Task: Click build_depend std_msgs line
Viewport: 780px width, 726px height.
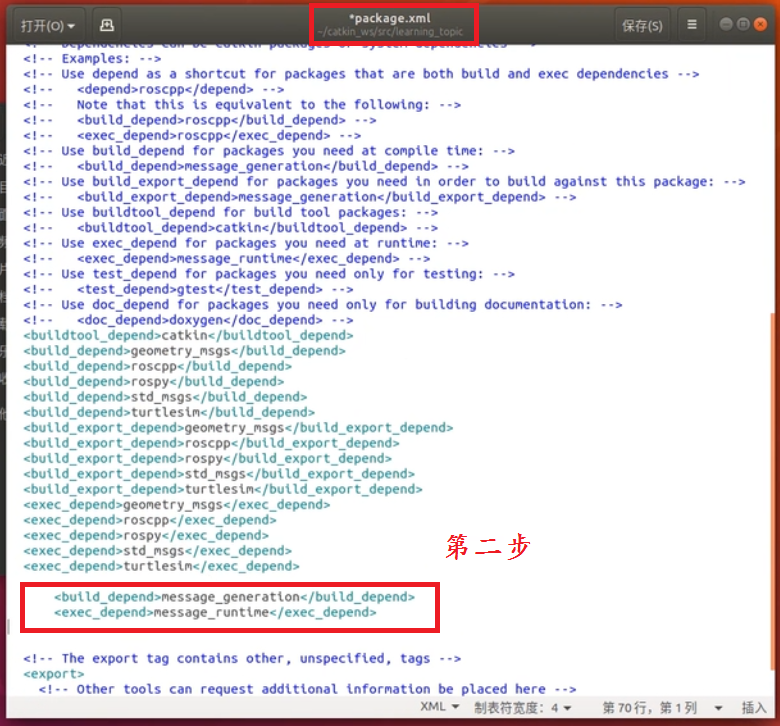Action: point(165,397)
